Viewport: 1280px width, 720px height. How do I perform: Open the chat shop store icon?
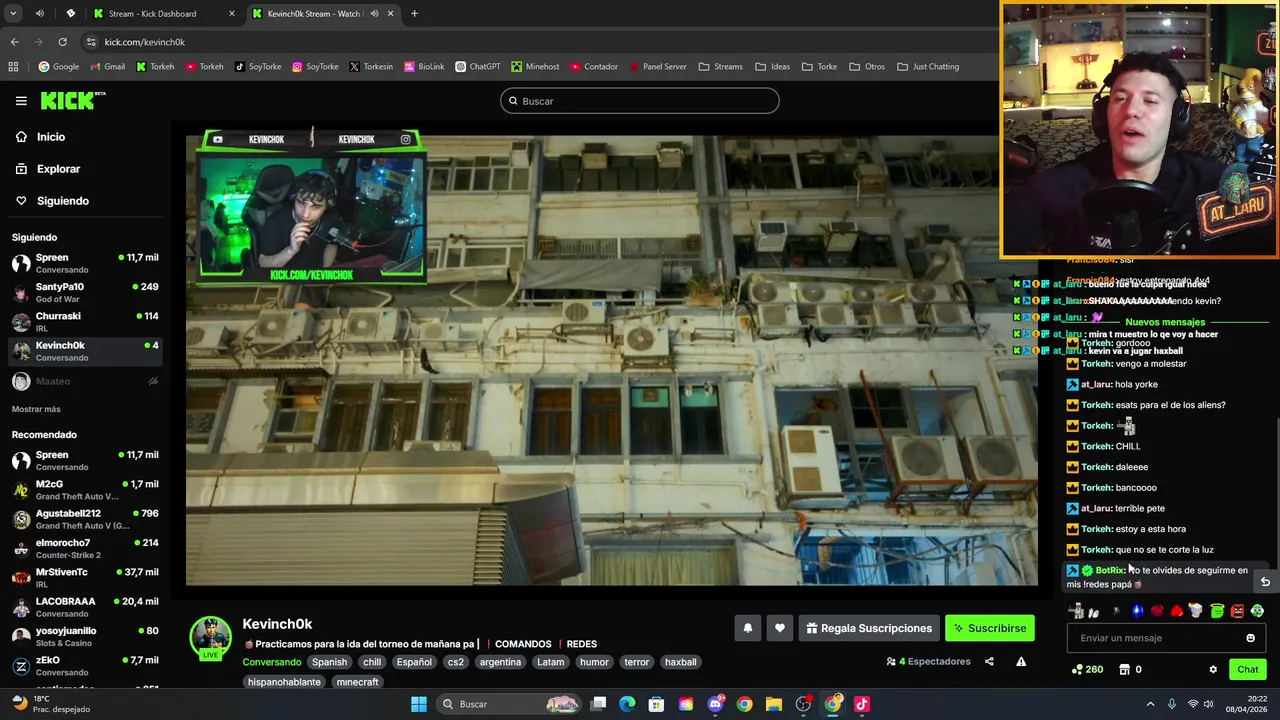pyautogui.click(x=1125, y=670)
